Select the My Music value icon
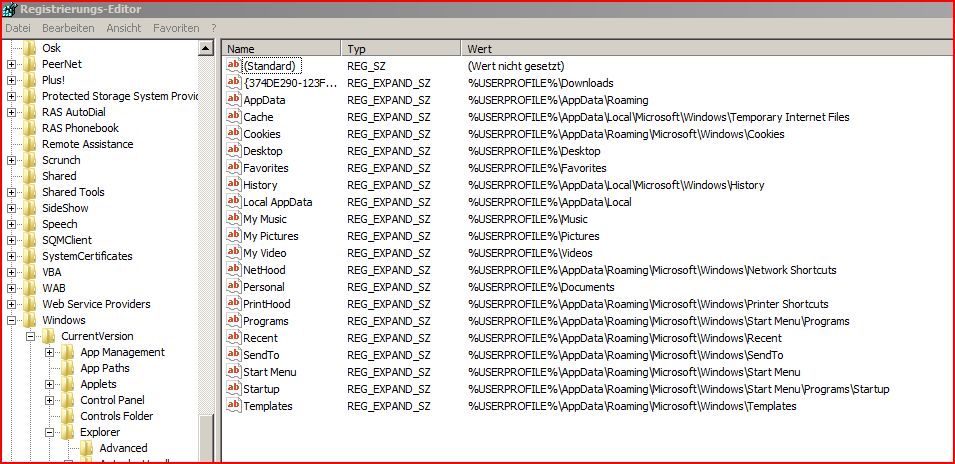 click(x=234, y=219)
